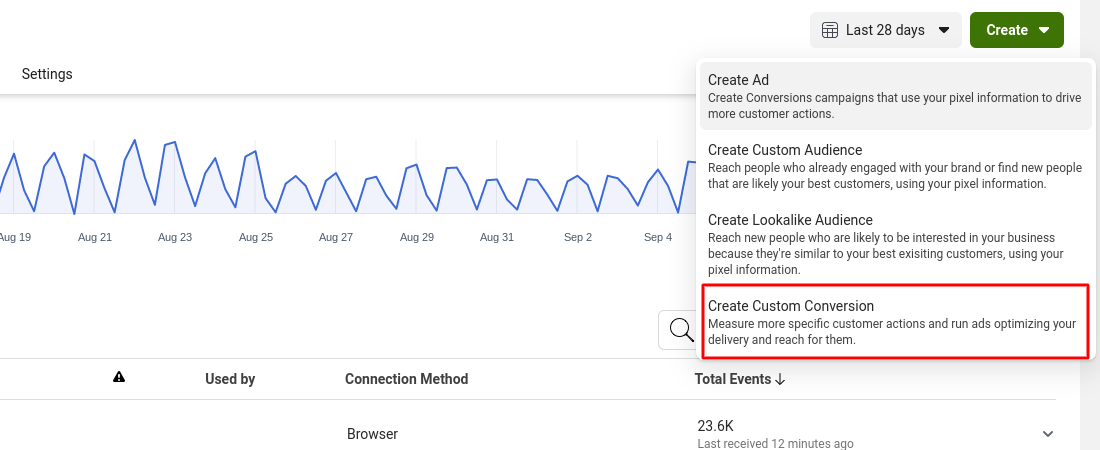Click the search magnifier icon
1100x450 pixels.
point(682,329)
